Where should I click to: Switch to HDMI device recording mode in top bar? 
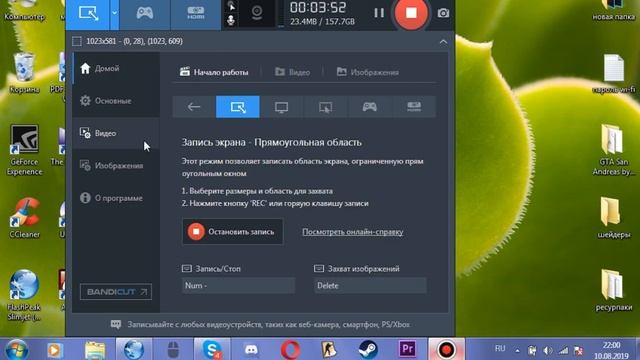point(196,13)
